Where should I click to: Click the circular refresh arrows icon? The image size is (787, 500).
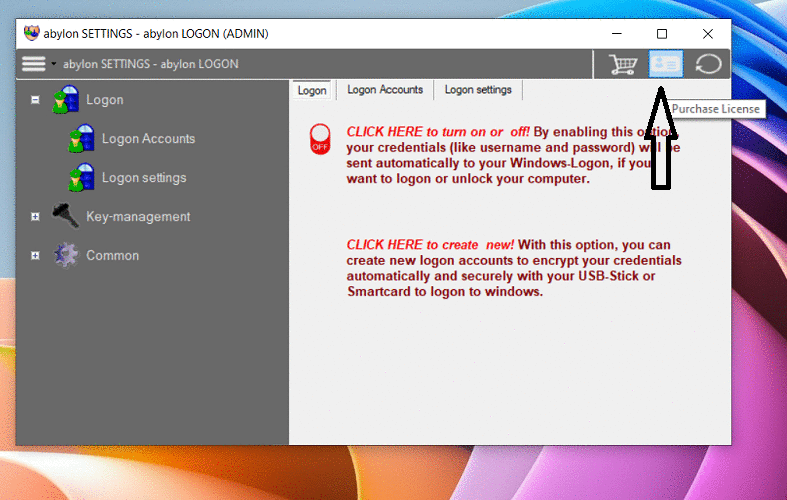pyautogui.click(x=708, y=64)
